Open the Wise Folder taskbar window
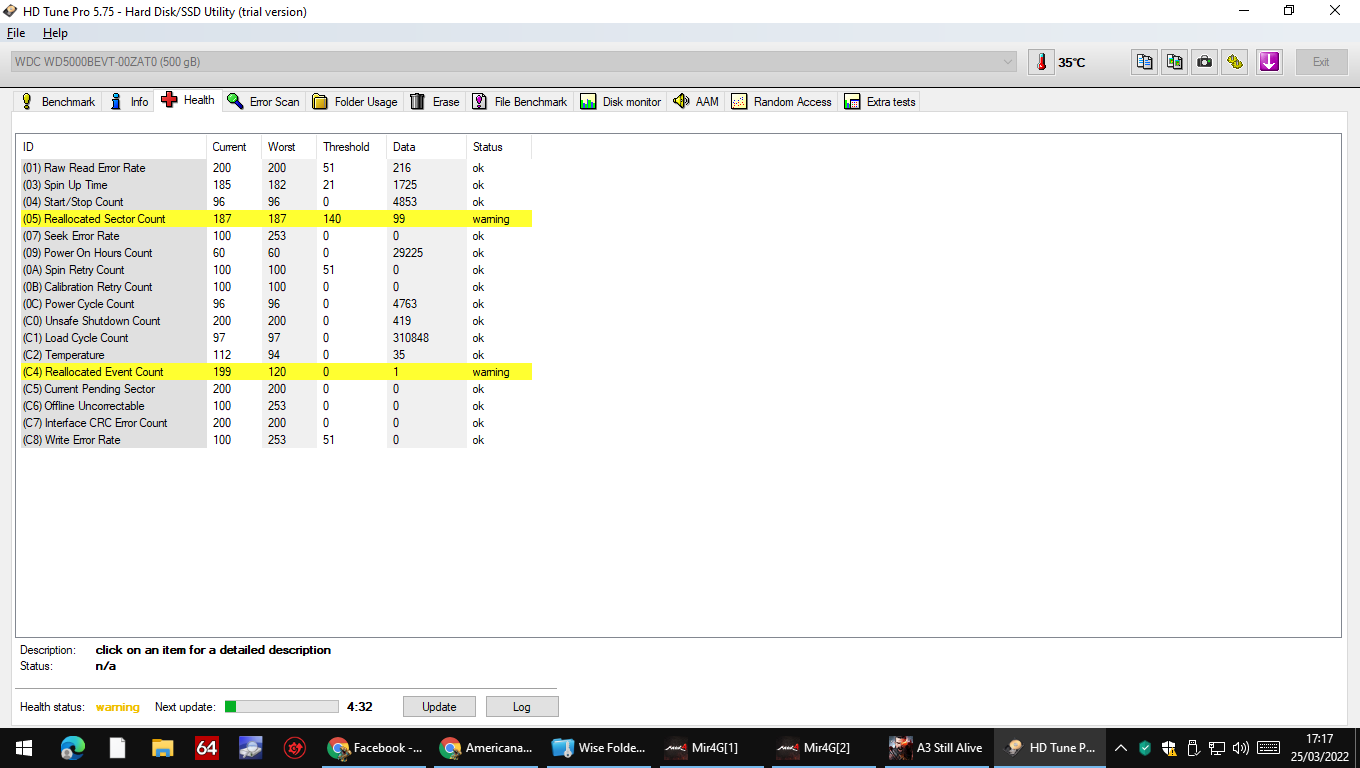The height and width of the screenshot is (768, 1360). click(x=600, y=747)
